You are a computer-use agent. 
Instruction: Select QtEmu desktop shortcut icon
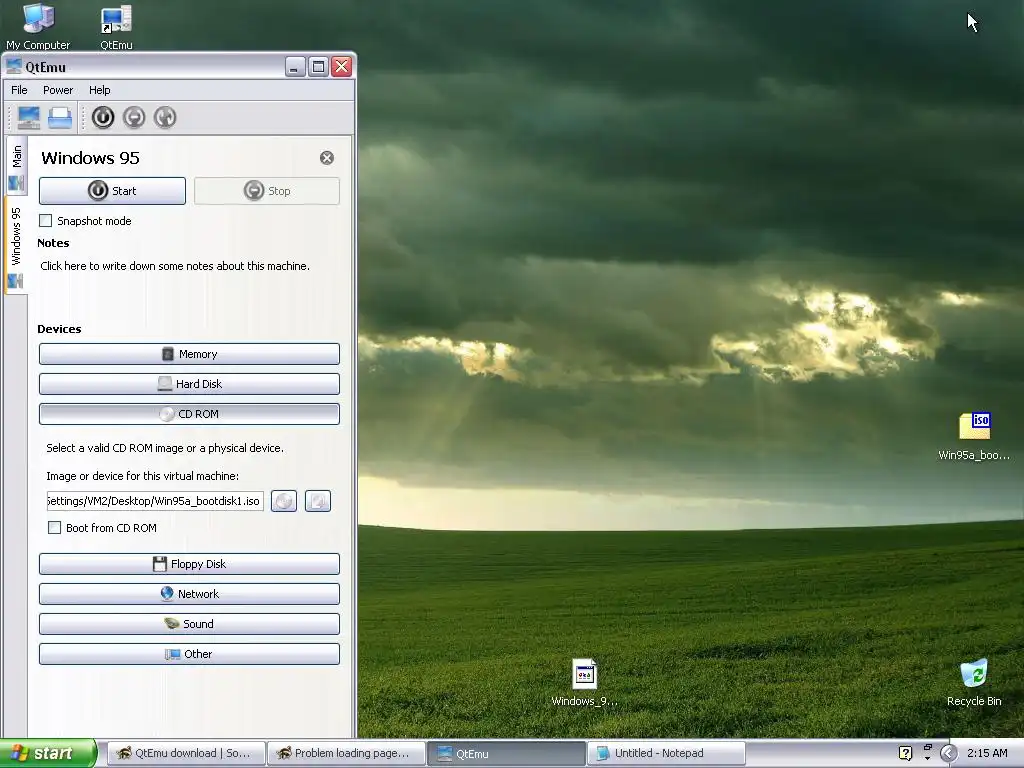click(116, 27)
